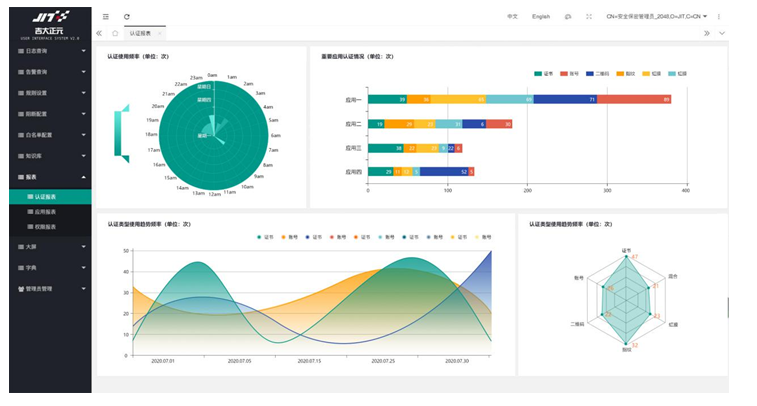Open the CN= user account dropdown
The width and height of the screenshot is (757, 406).
[x=656, y=17]
